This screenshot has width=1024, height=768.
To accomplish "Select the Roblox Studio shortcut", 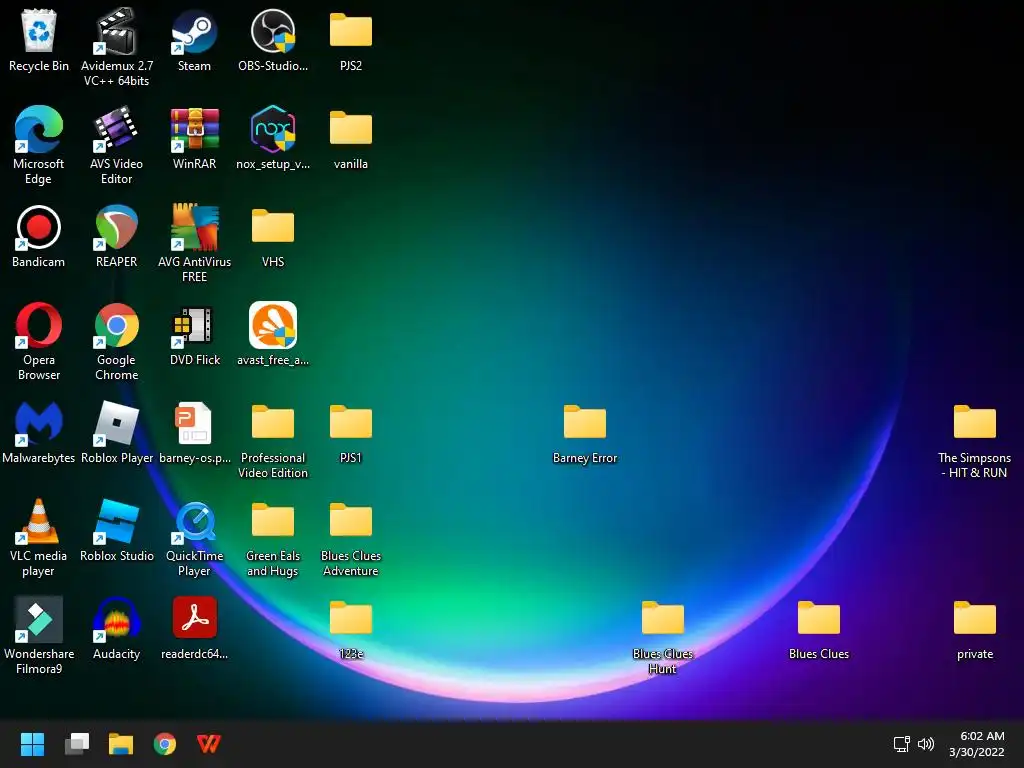I will coord(116,521).
